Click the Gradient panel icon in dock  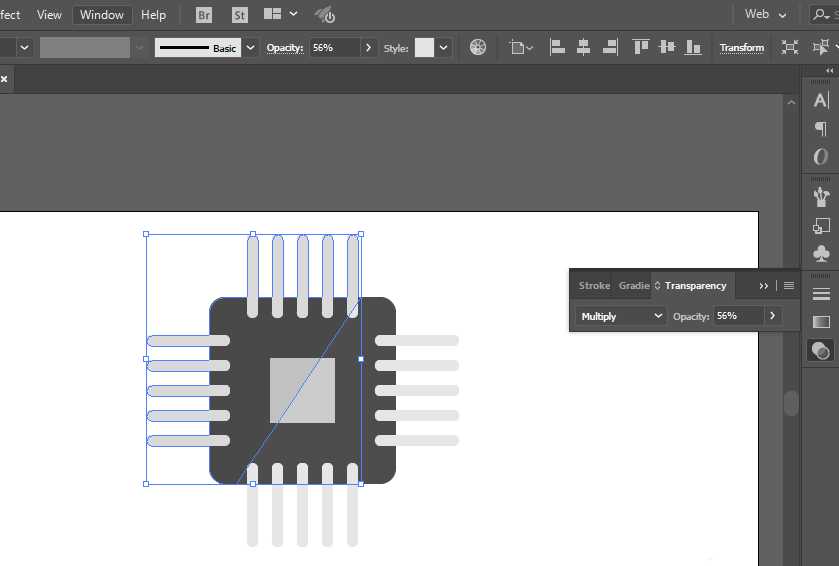click(x=821, y=322)
